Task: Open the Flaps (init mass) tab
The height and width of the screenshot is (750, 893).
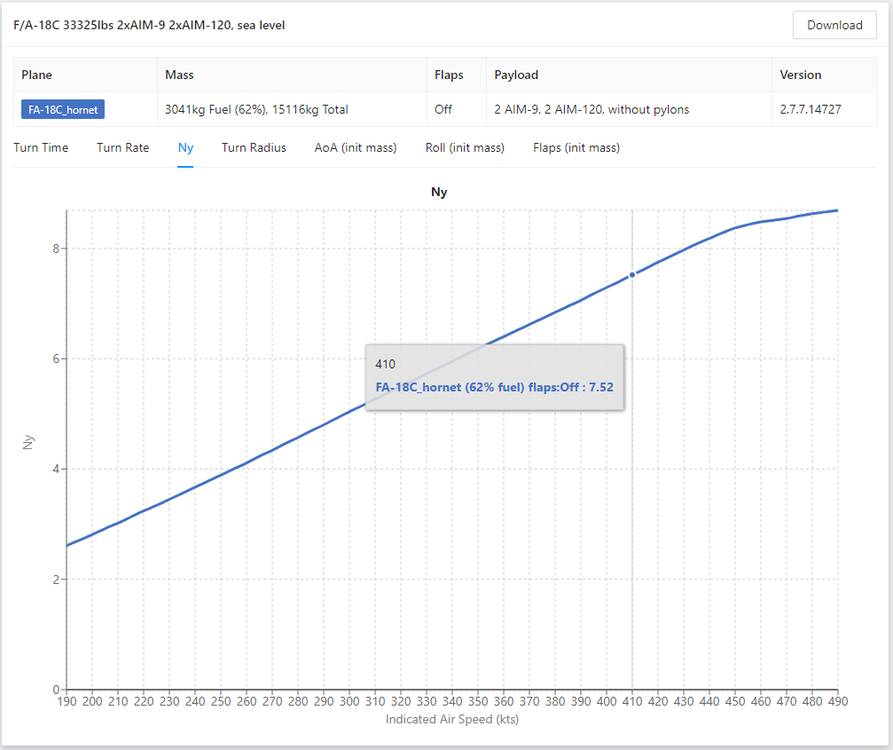Action: [x=576, y=148]
